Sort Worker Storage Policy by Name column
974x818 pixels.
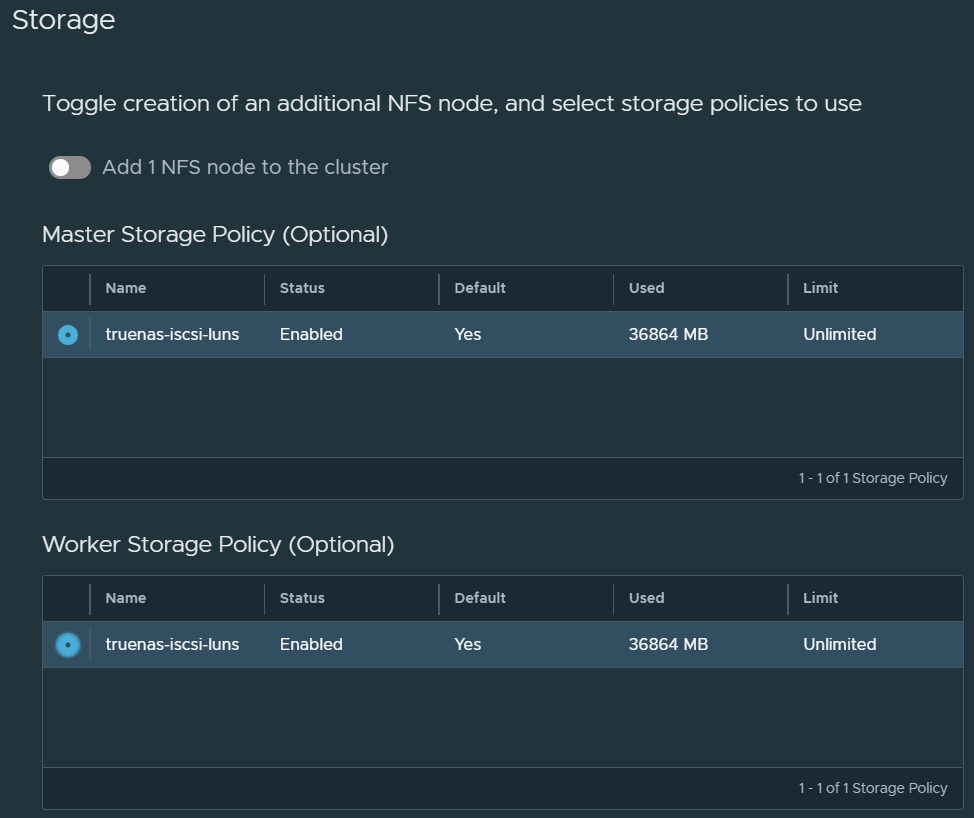[x=126, y=598]
